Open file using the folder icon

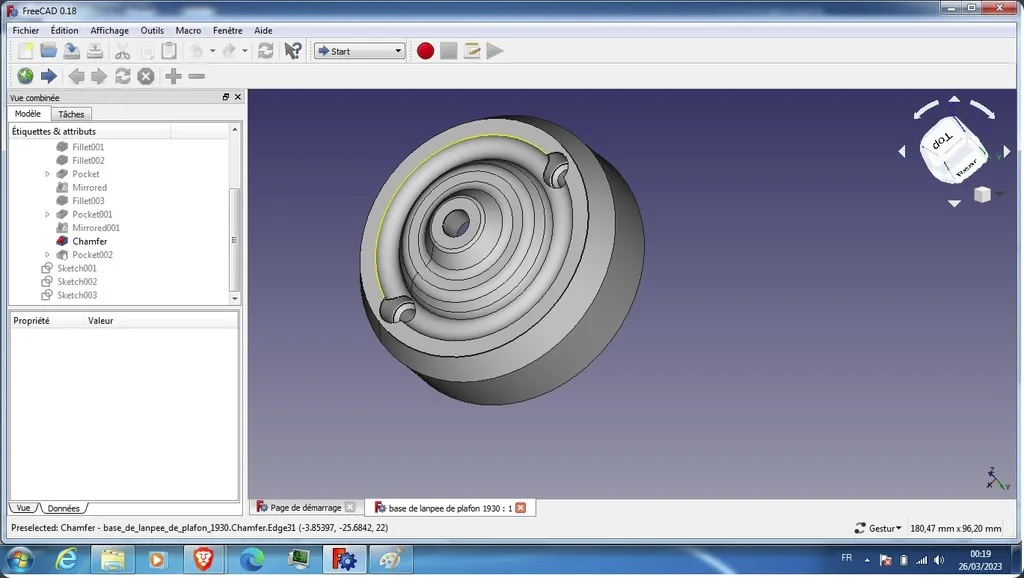(48, 51)
